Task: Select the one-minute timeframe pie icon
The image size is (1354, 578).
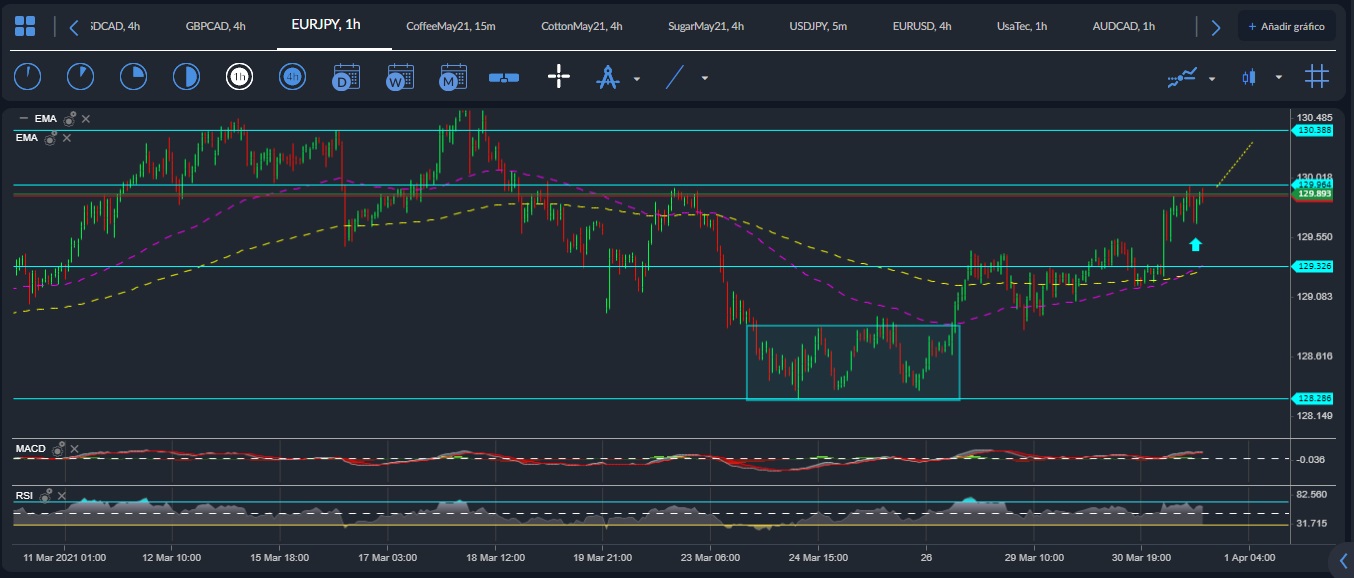Action: (x=27, y=76)
